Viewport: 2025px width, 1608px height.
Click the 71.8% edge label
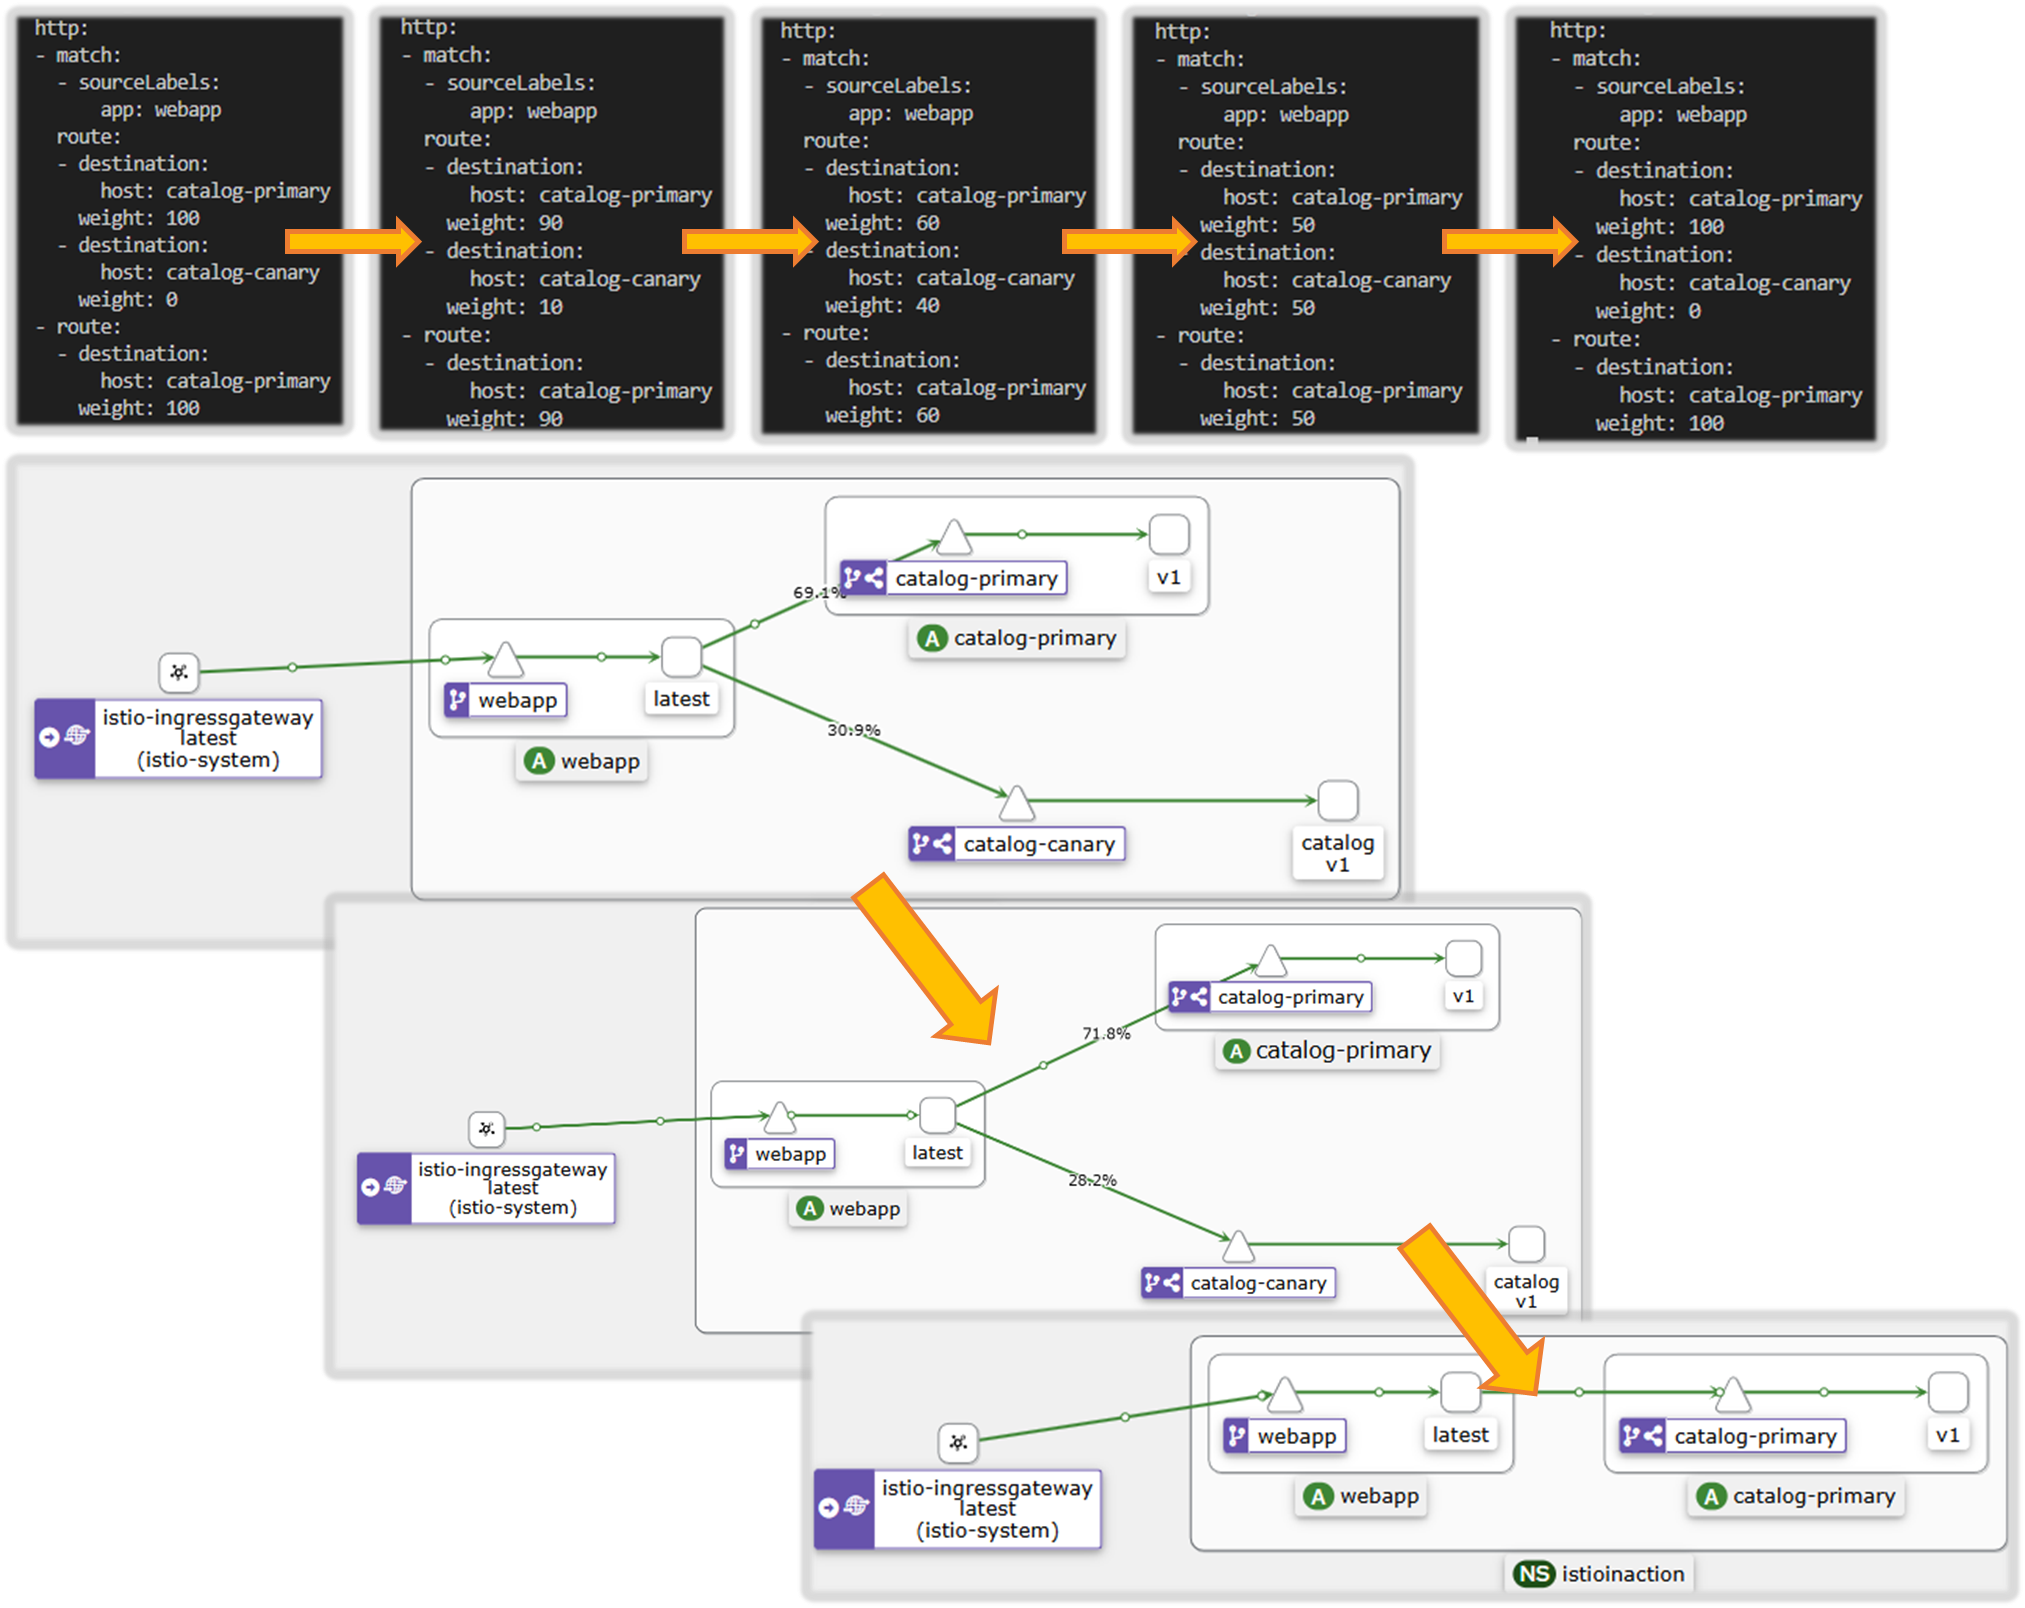tap(1106, 1033)
